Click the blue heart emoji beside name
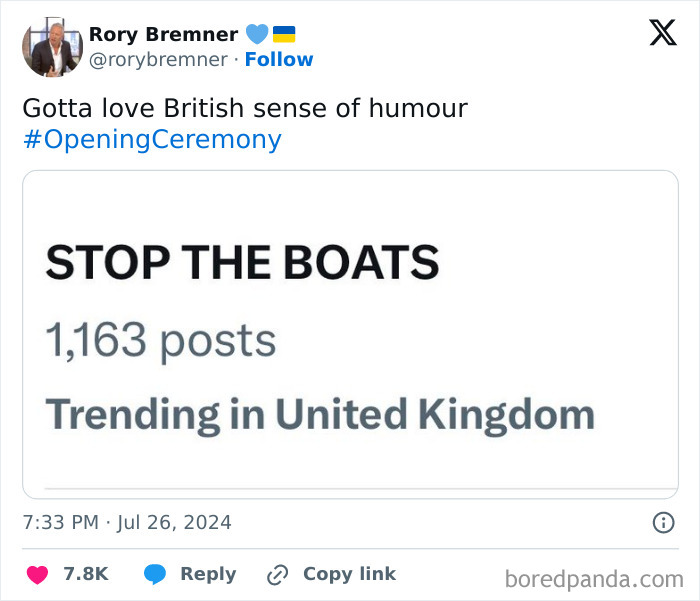 point(257,34)
